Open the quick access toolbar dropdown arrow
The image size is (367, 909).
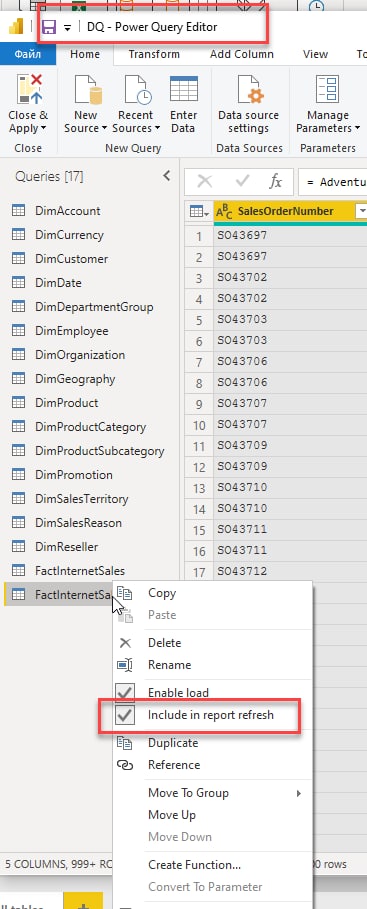click(x=67, y=28)
